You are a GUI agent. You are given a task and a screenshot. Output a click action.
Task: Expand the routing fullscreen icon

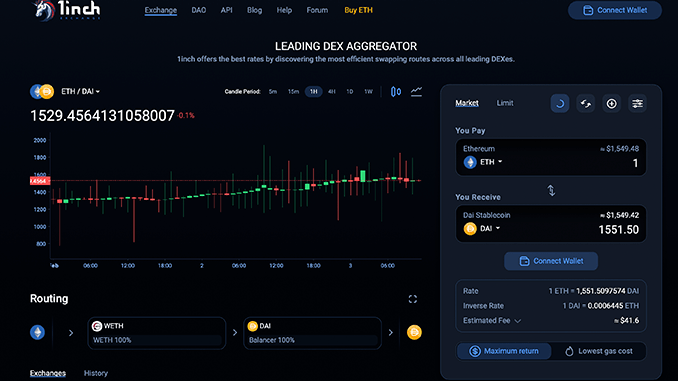pos(413,299)
